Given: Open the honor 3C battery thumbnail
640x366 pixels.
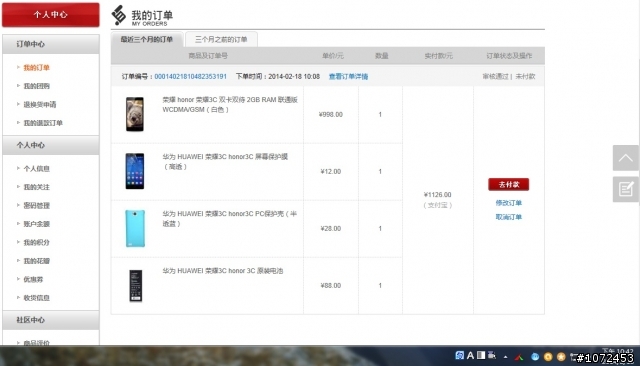Looking at the screenshot, I should [136, 286].
